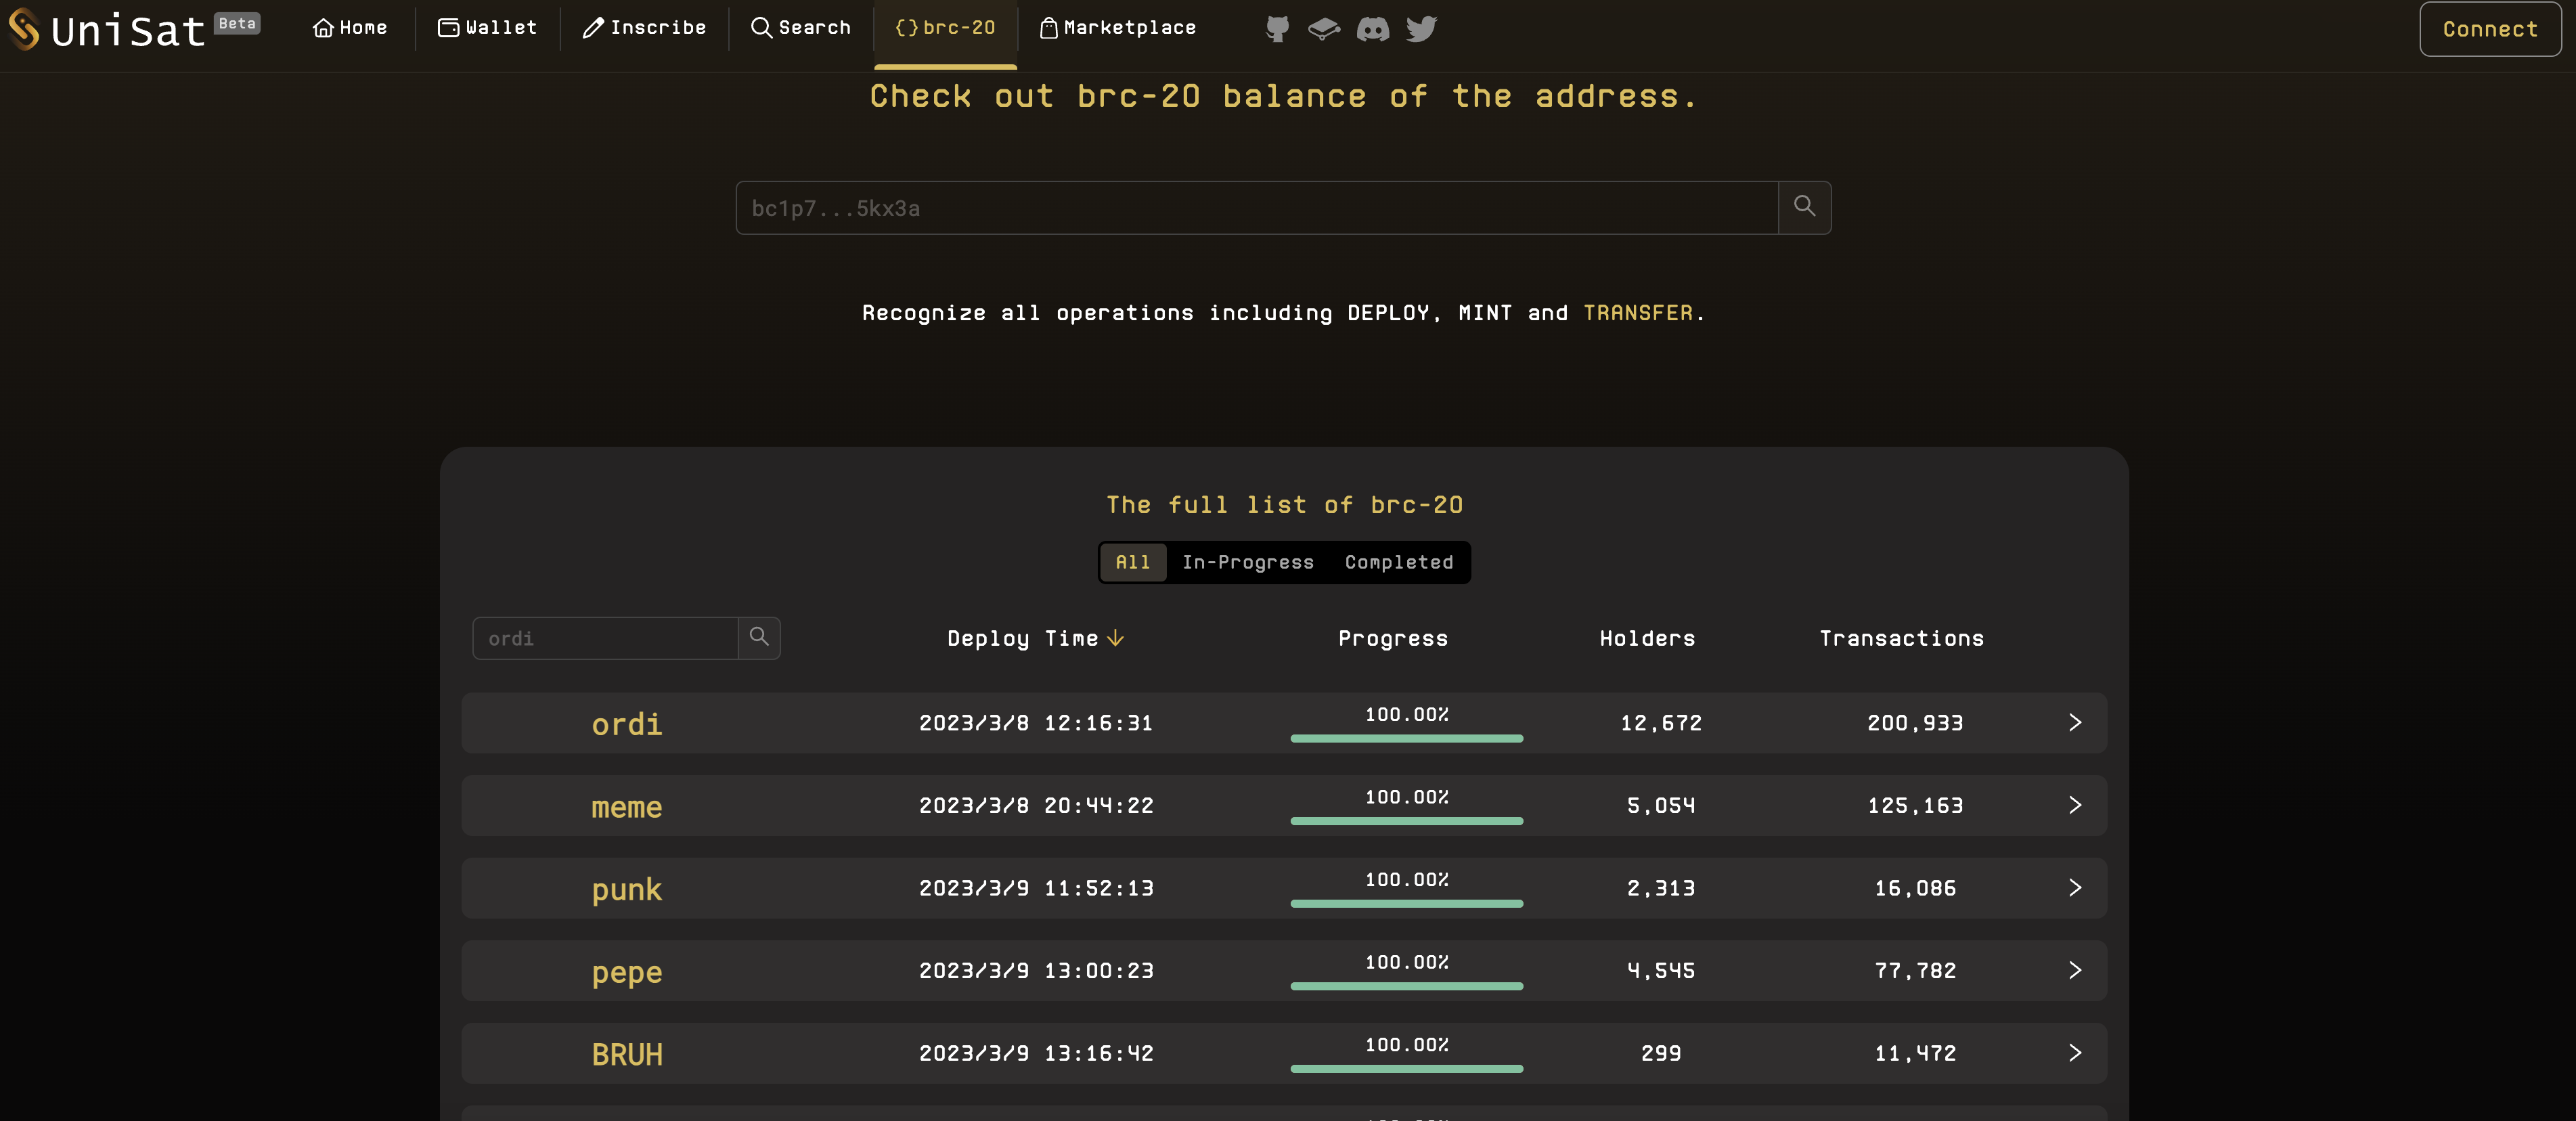The image size is (2576, 1121).
Task: Click meme transactions count 125,163
Action: click(1915, 805)
